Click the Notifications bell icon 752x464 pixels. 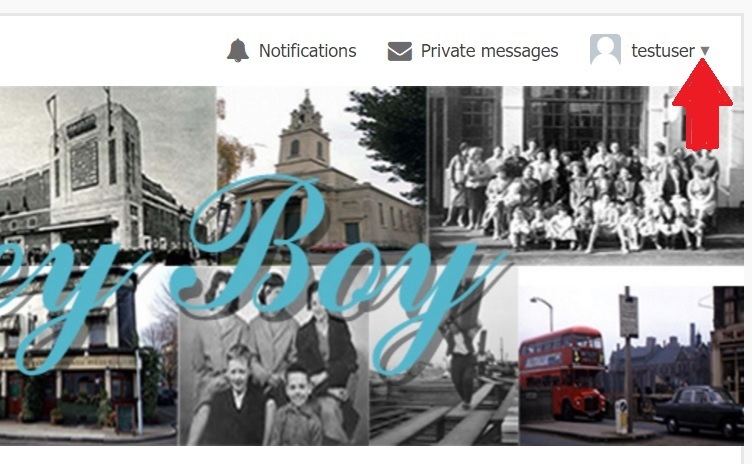click(x=238, y=50)
